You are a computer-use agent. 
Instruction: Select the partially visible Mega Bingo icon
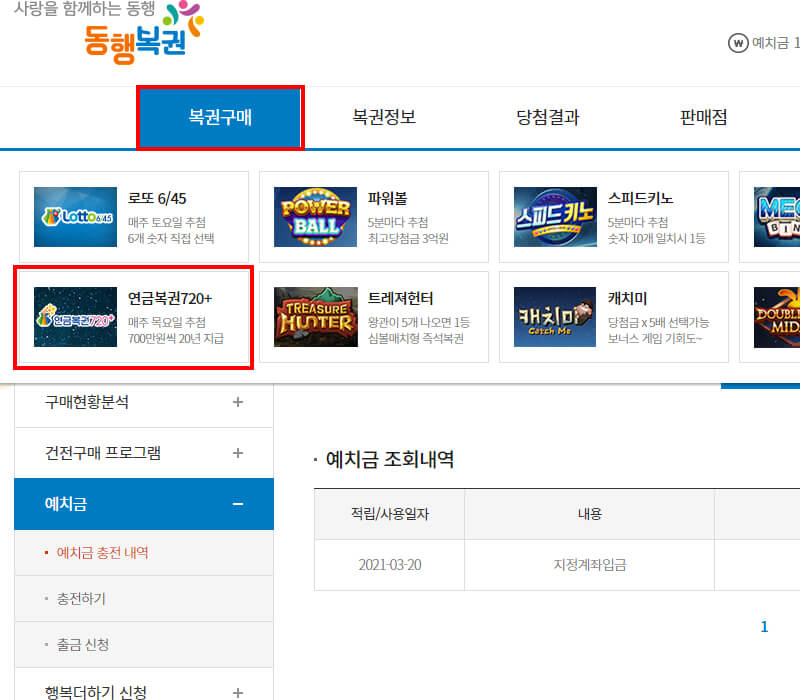(779, 216)
